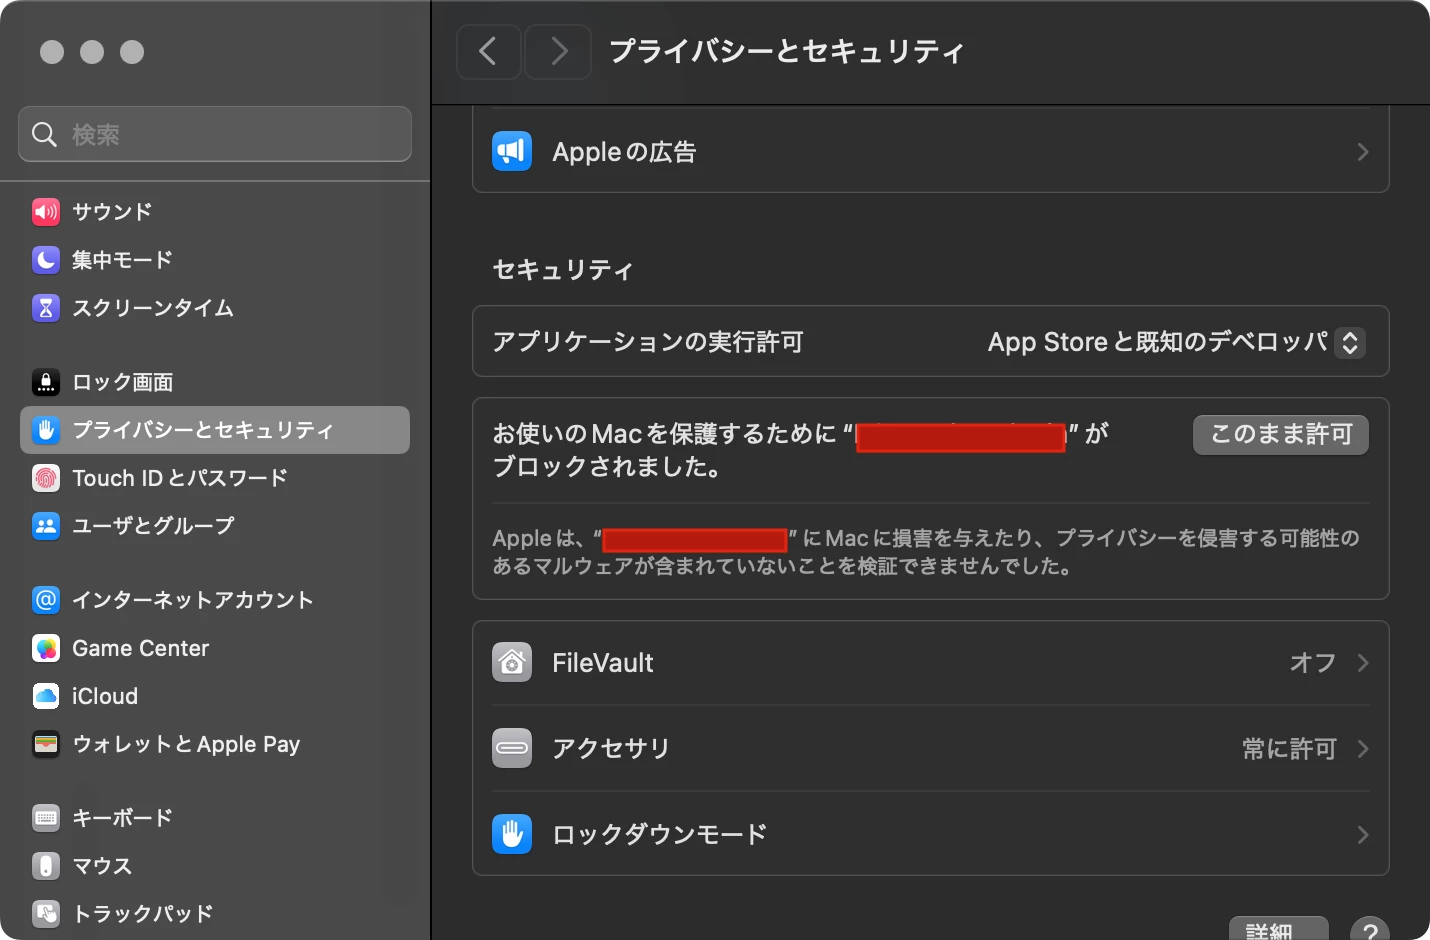Viewport: 1430px width, 940px height.
Task: Open the Touch ID fingerprint icon
Action: tap(46, 478)
